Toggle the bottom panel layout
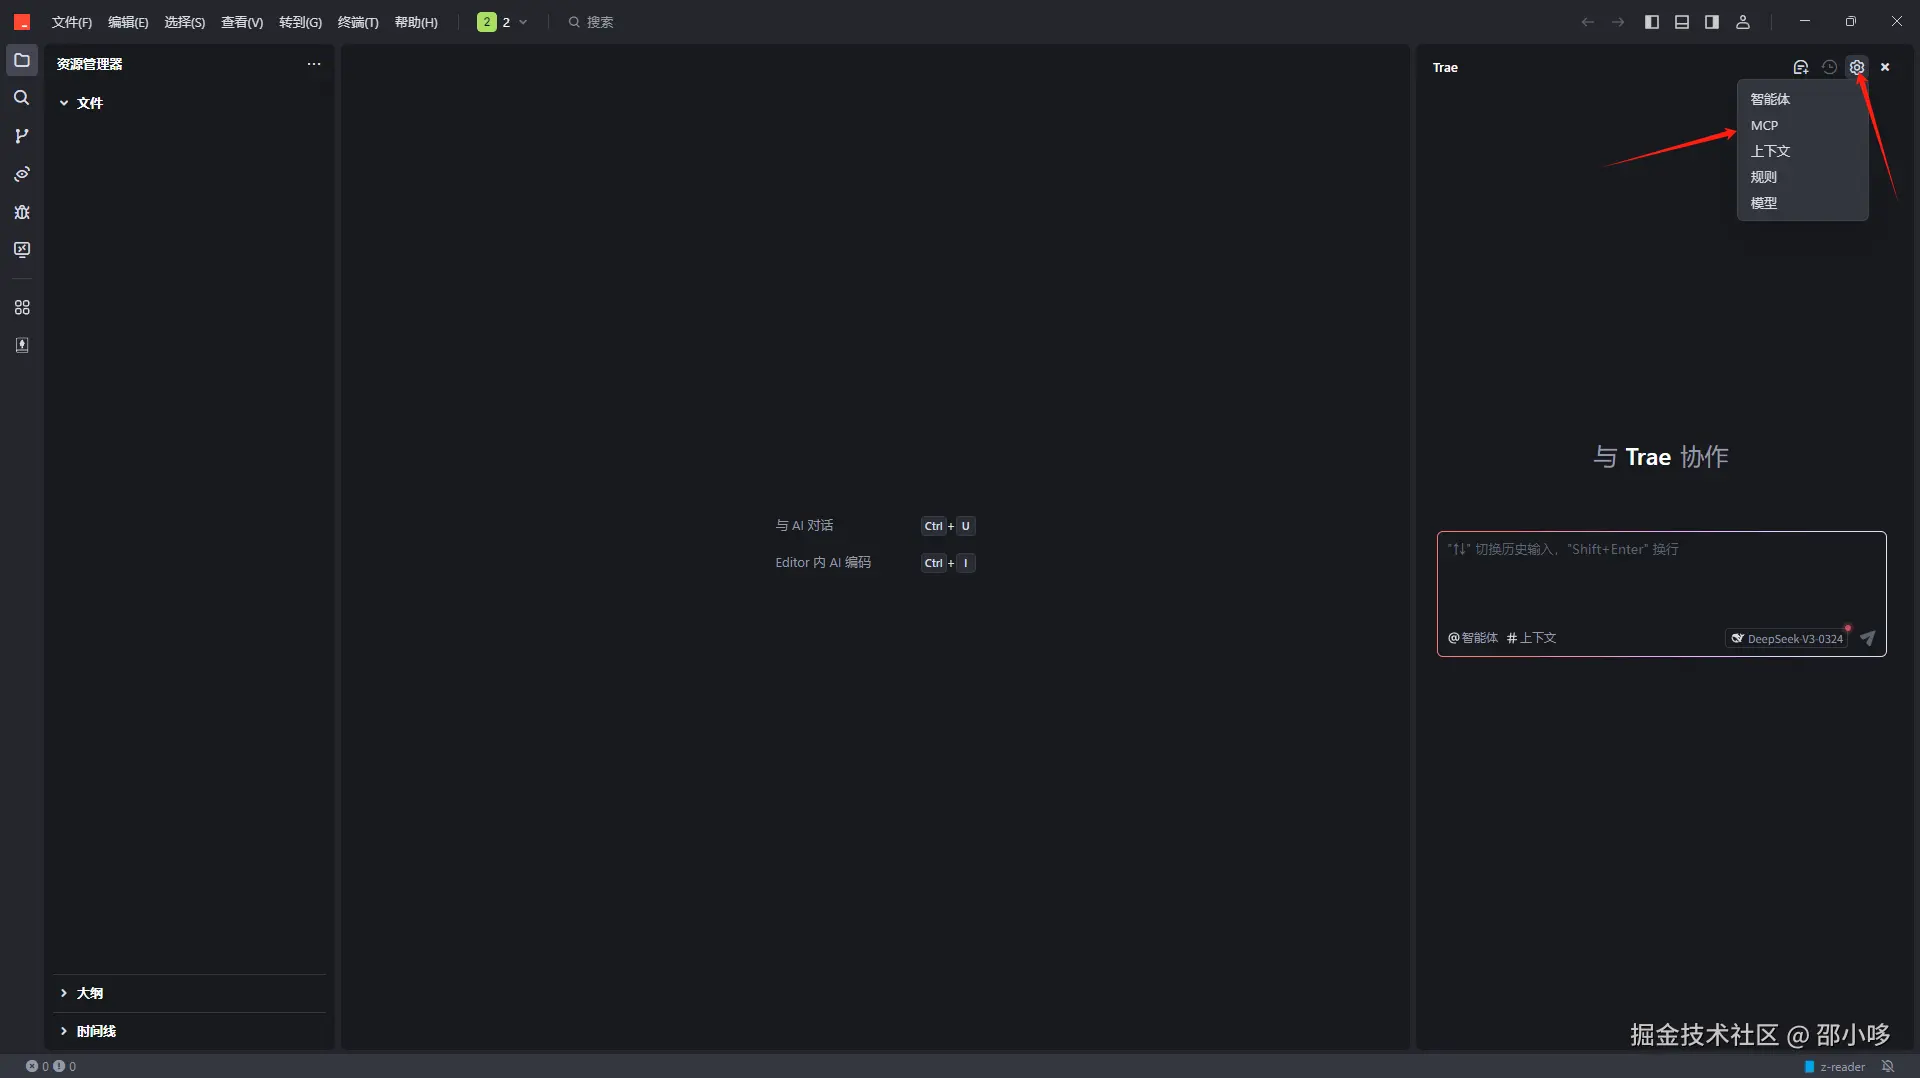This screenshot has width=1920, height=1078. [x=1682, y=22]
